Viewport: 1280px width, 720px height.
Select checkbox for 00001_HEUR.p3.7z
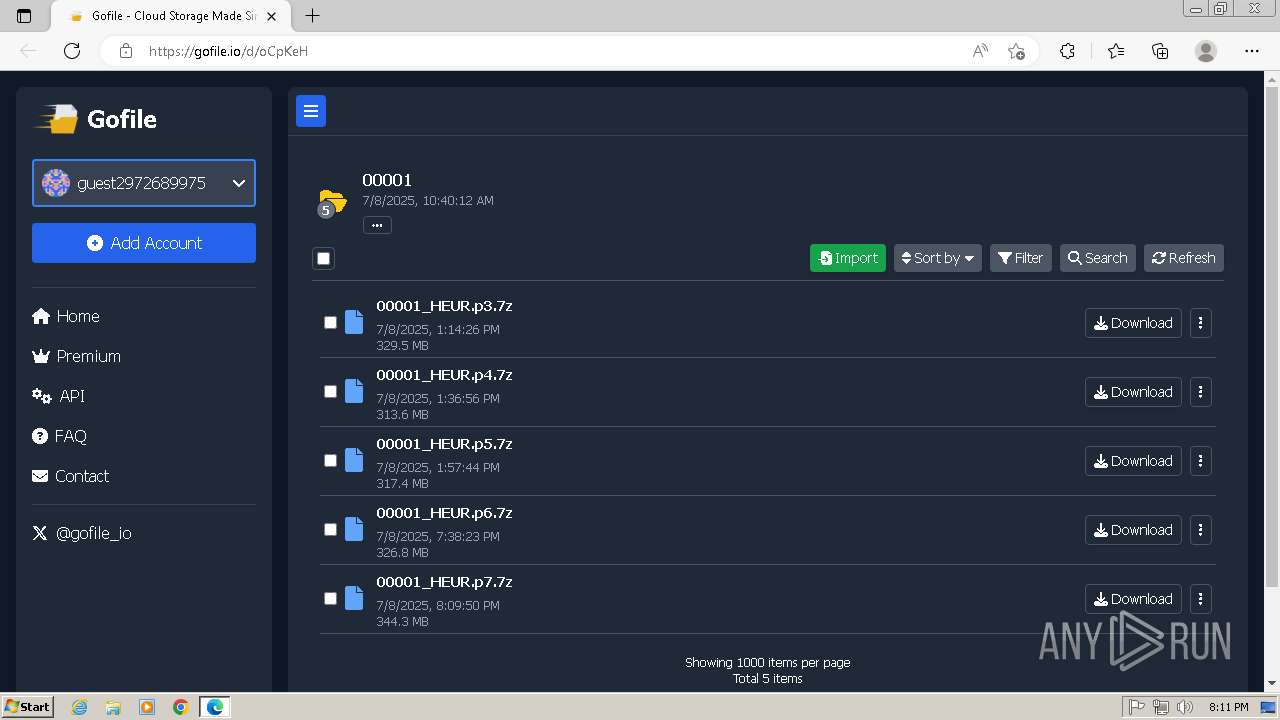pos(330,322)
